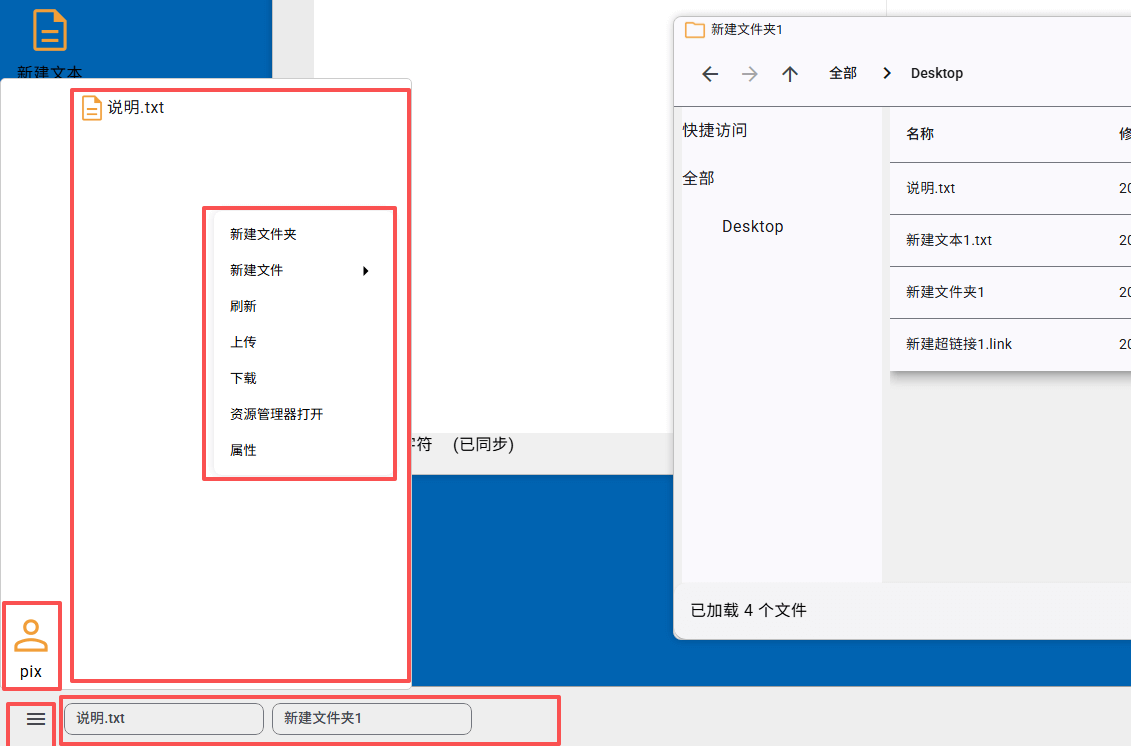Click the forward navigation arrow
The height and width of the screenshot is (746, 1131).
[750, 73]
